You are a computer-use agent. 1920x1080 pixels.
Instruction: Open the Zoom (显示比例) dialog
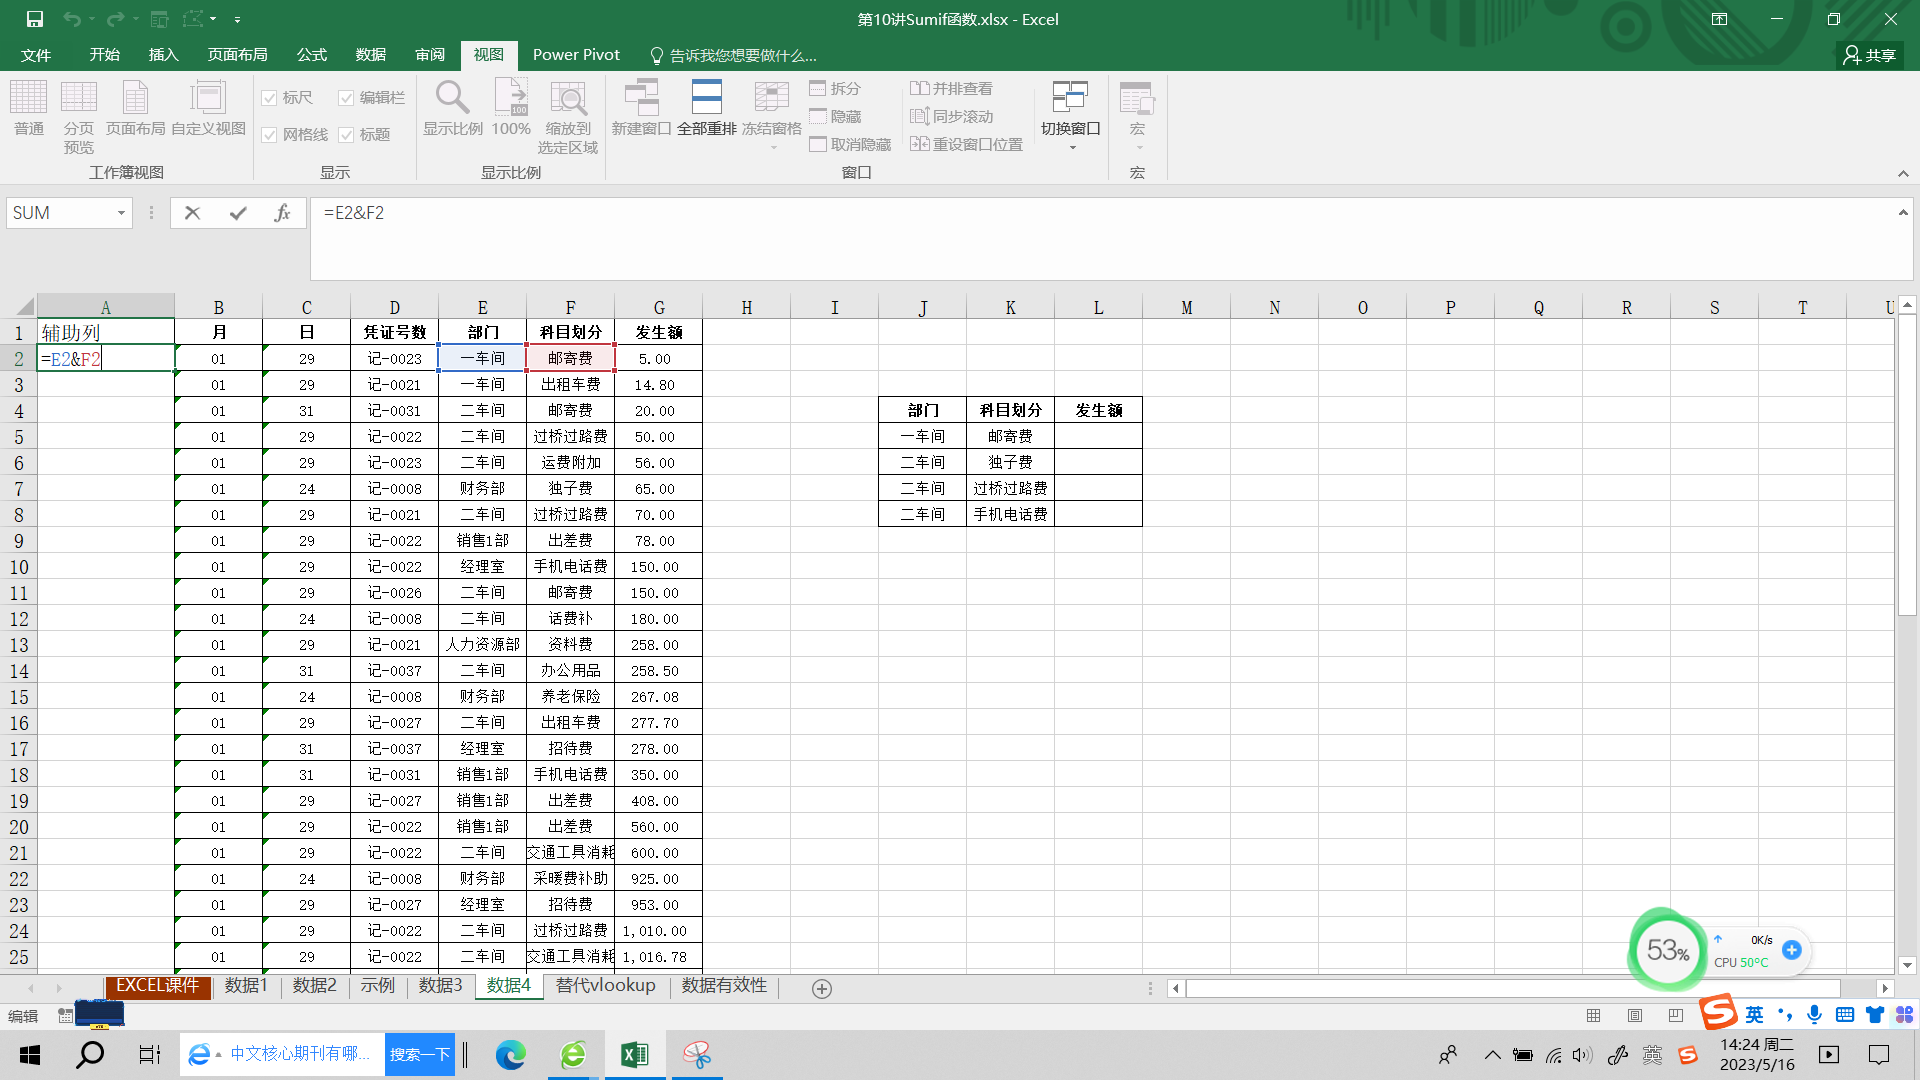click(452, 108)
